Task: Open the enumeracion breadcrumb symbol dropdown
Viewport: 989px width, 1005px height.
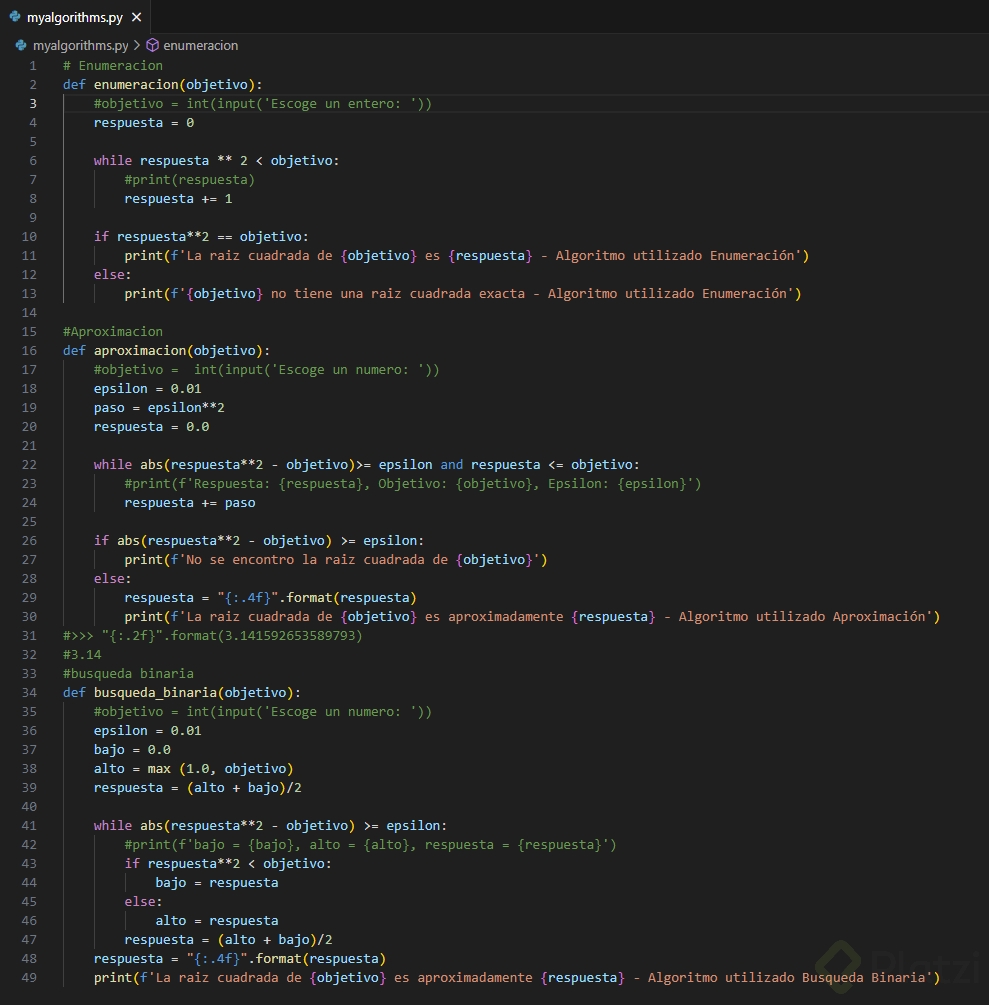Action: (x=201, y=46)
